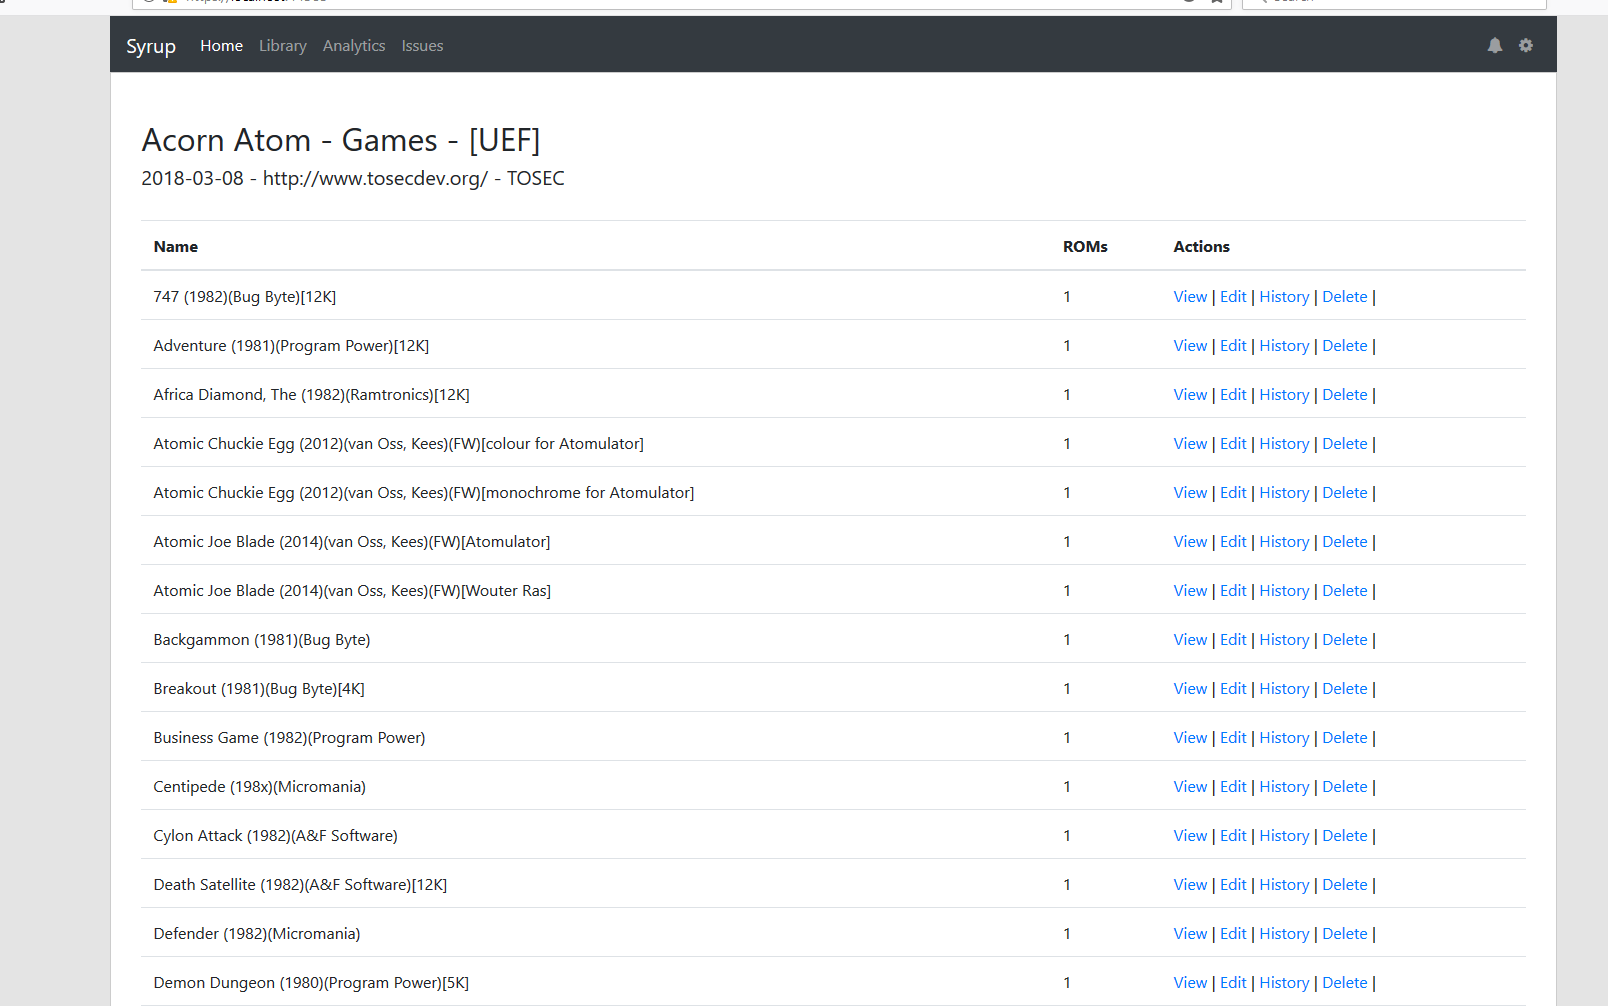Edit Atomic Joe Blade [Atomulator] entry
1608x1006 pixels.
[1233, 542]
